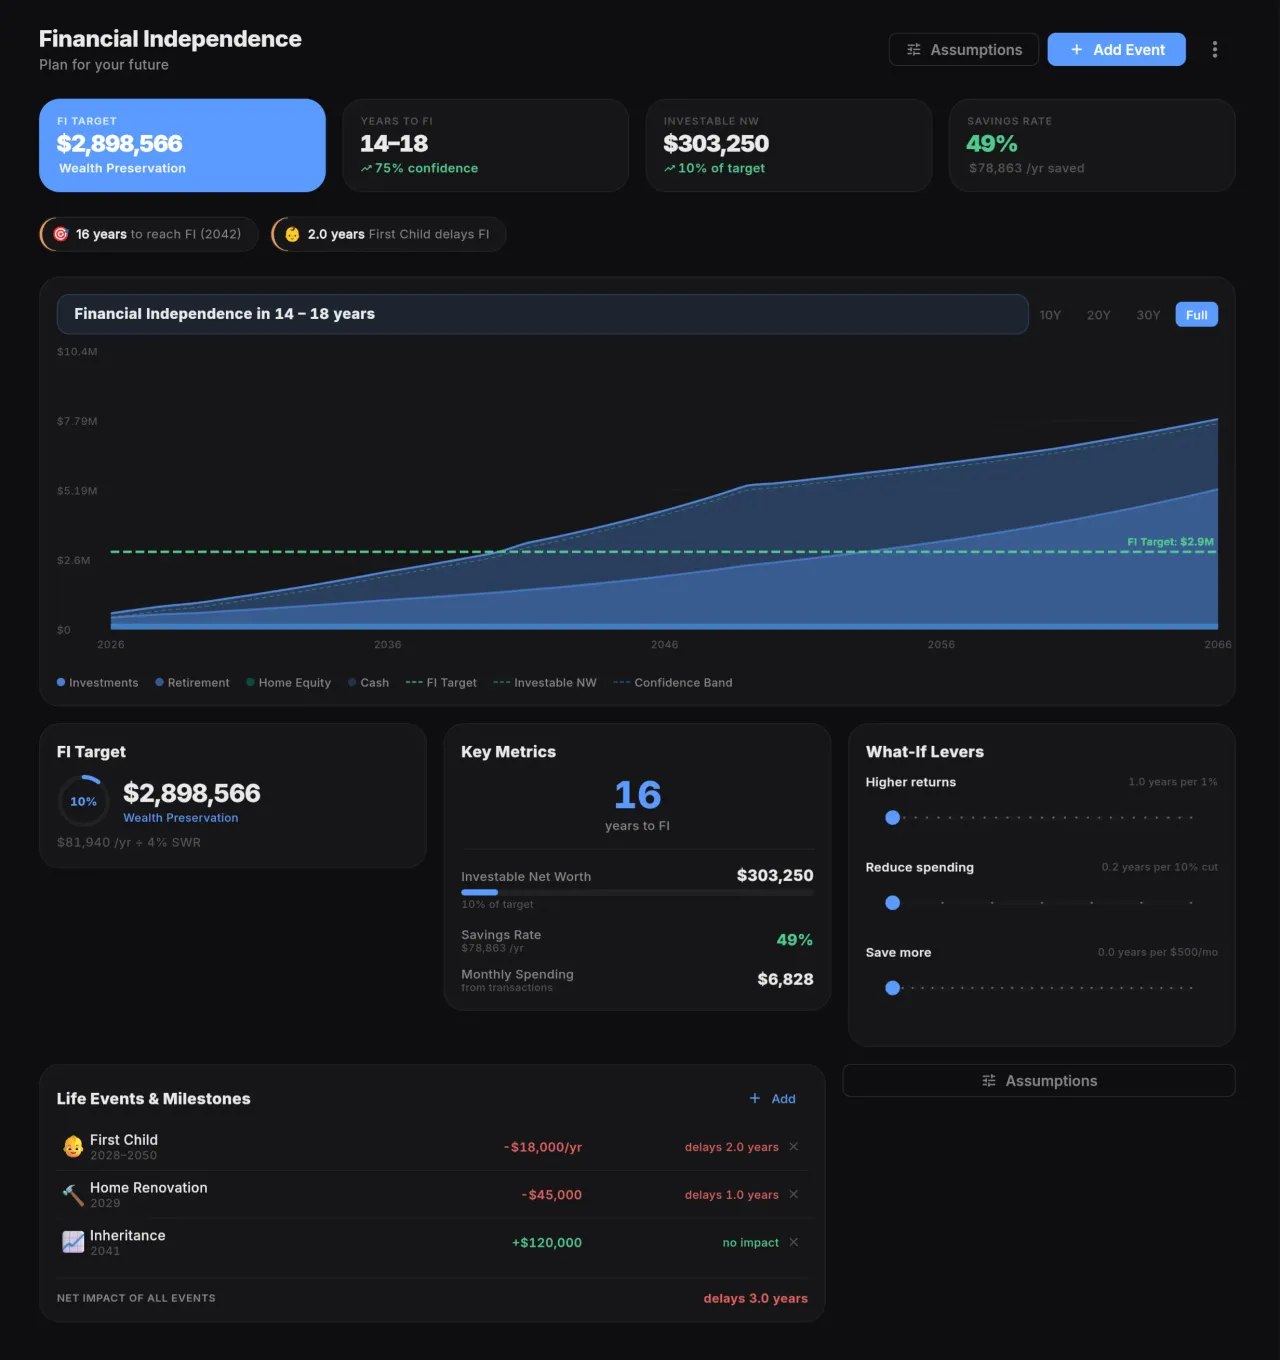Click the 10% progress ring icon
The height and width of the screenshot is (1360, 1280).
tap(83, 801)
